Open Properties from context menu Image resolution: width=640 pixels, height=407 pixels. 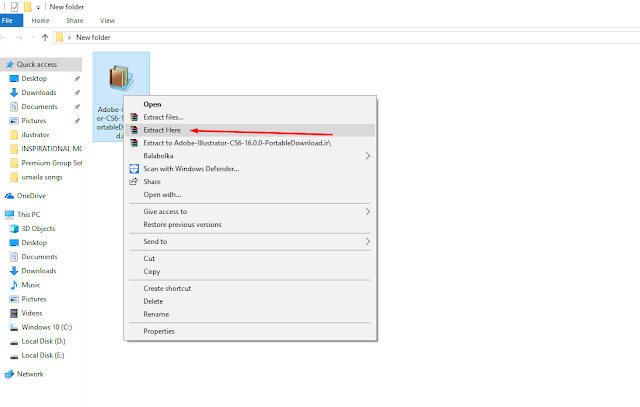[x=250, y=331]
